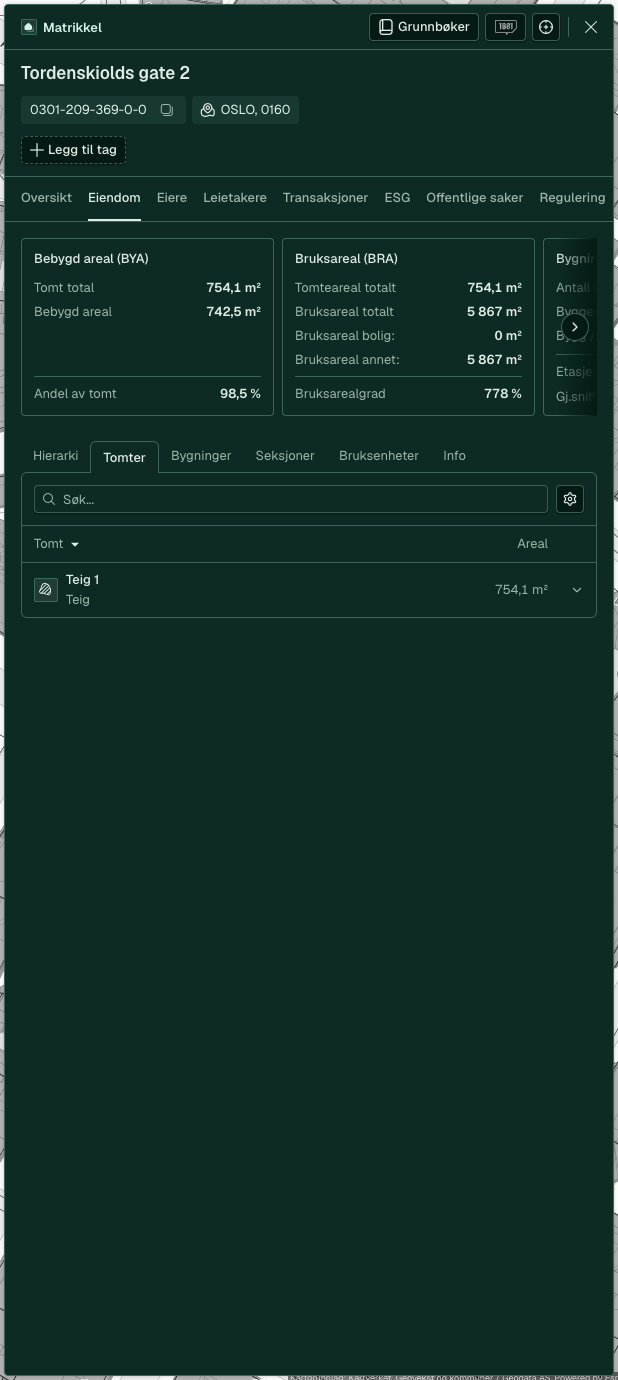Open the Bygninger sub-tab
618x1380 pixels.
pyautogui.click(x=201, y=456)
